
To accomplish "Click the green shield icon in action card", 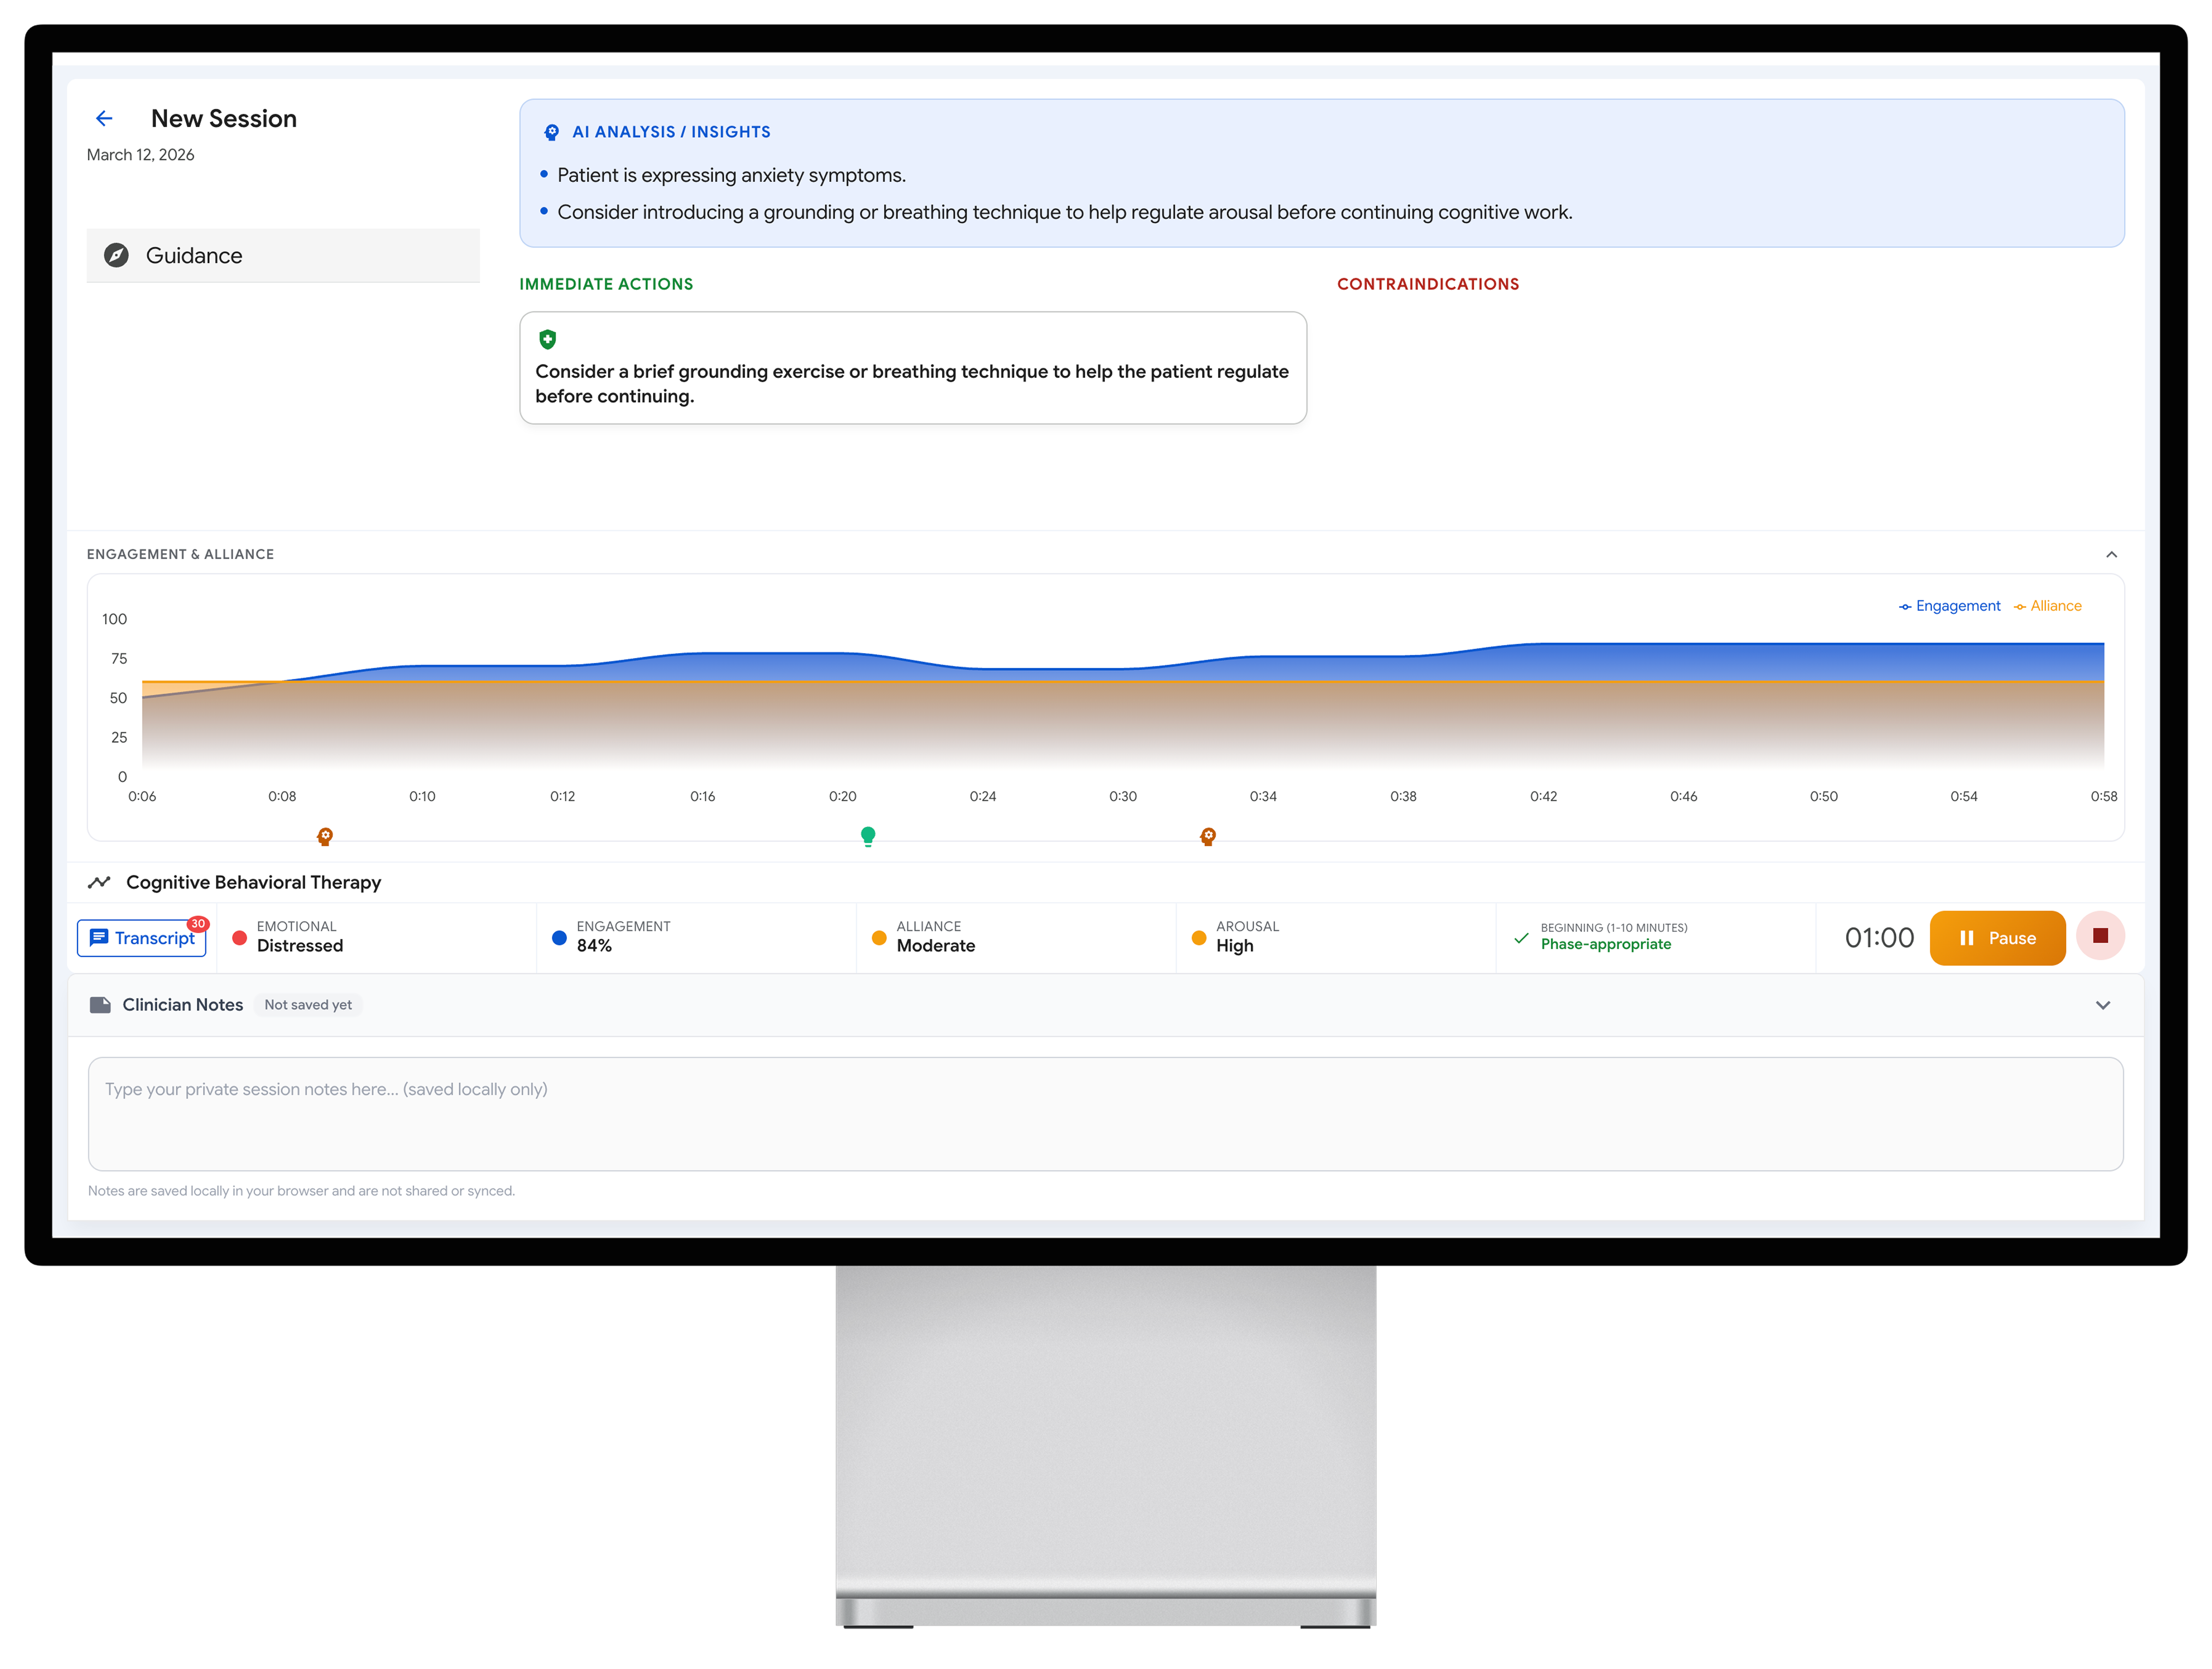I will pyautogui.click(x=547, y=339).
